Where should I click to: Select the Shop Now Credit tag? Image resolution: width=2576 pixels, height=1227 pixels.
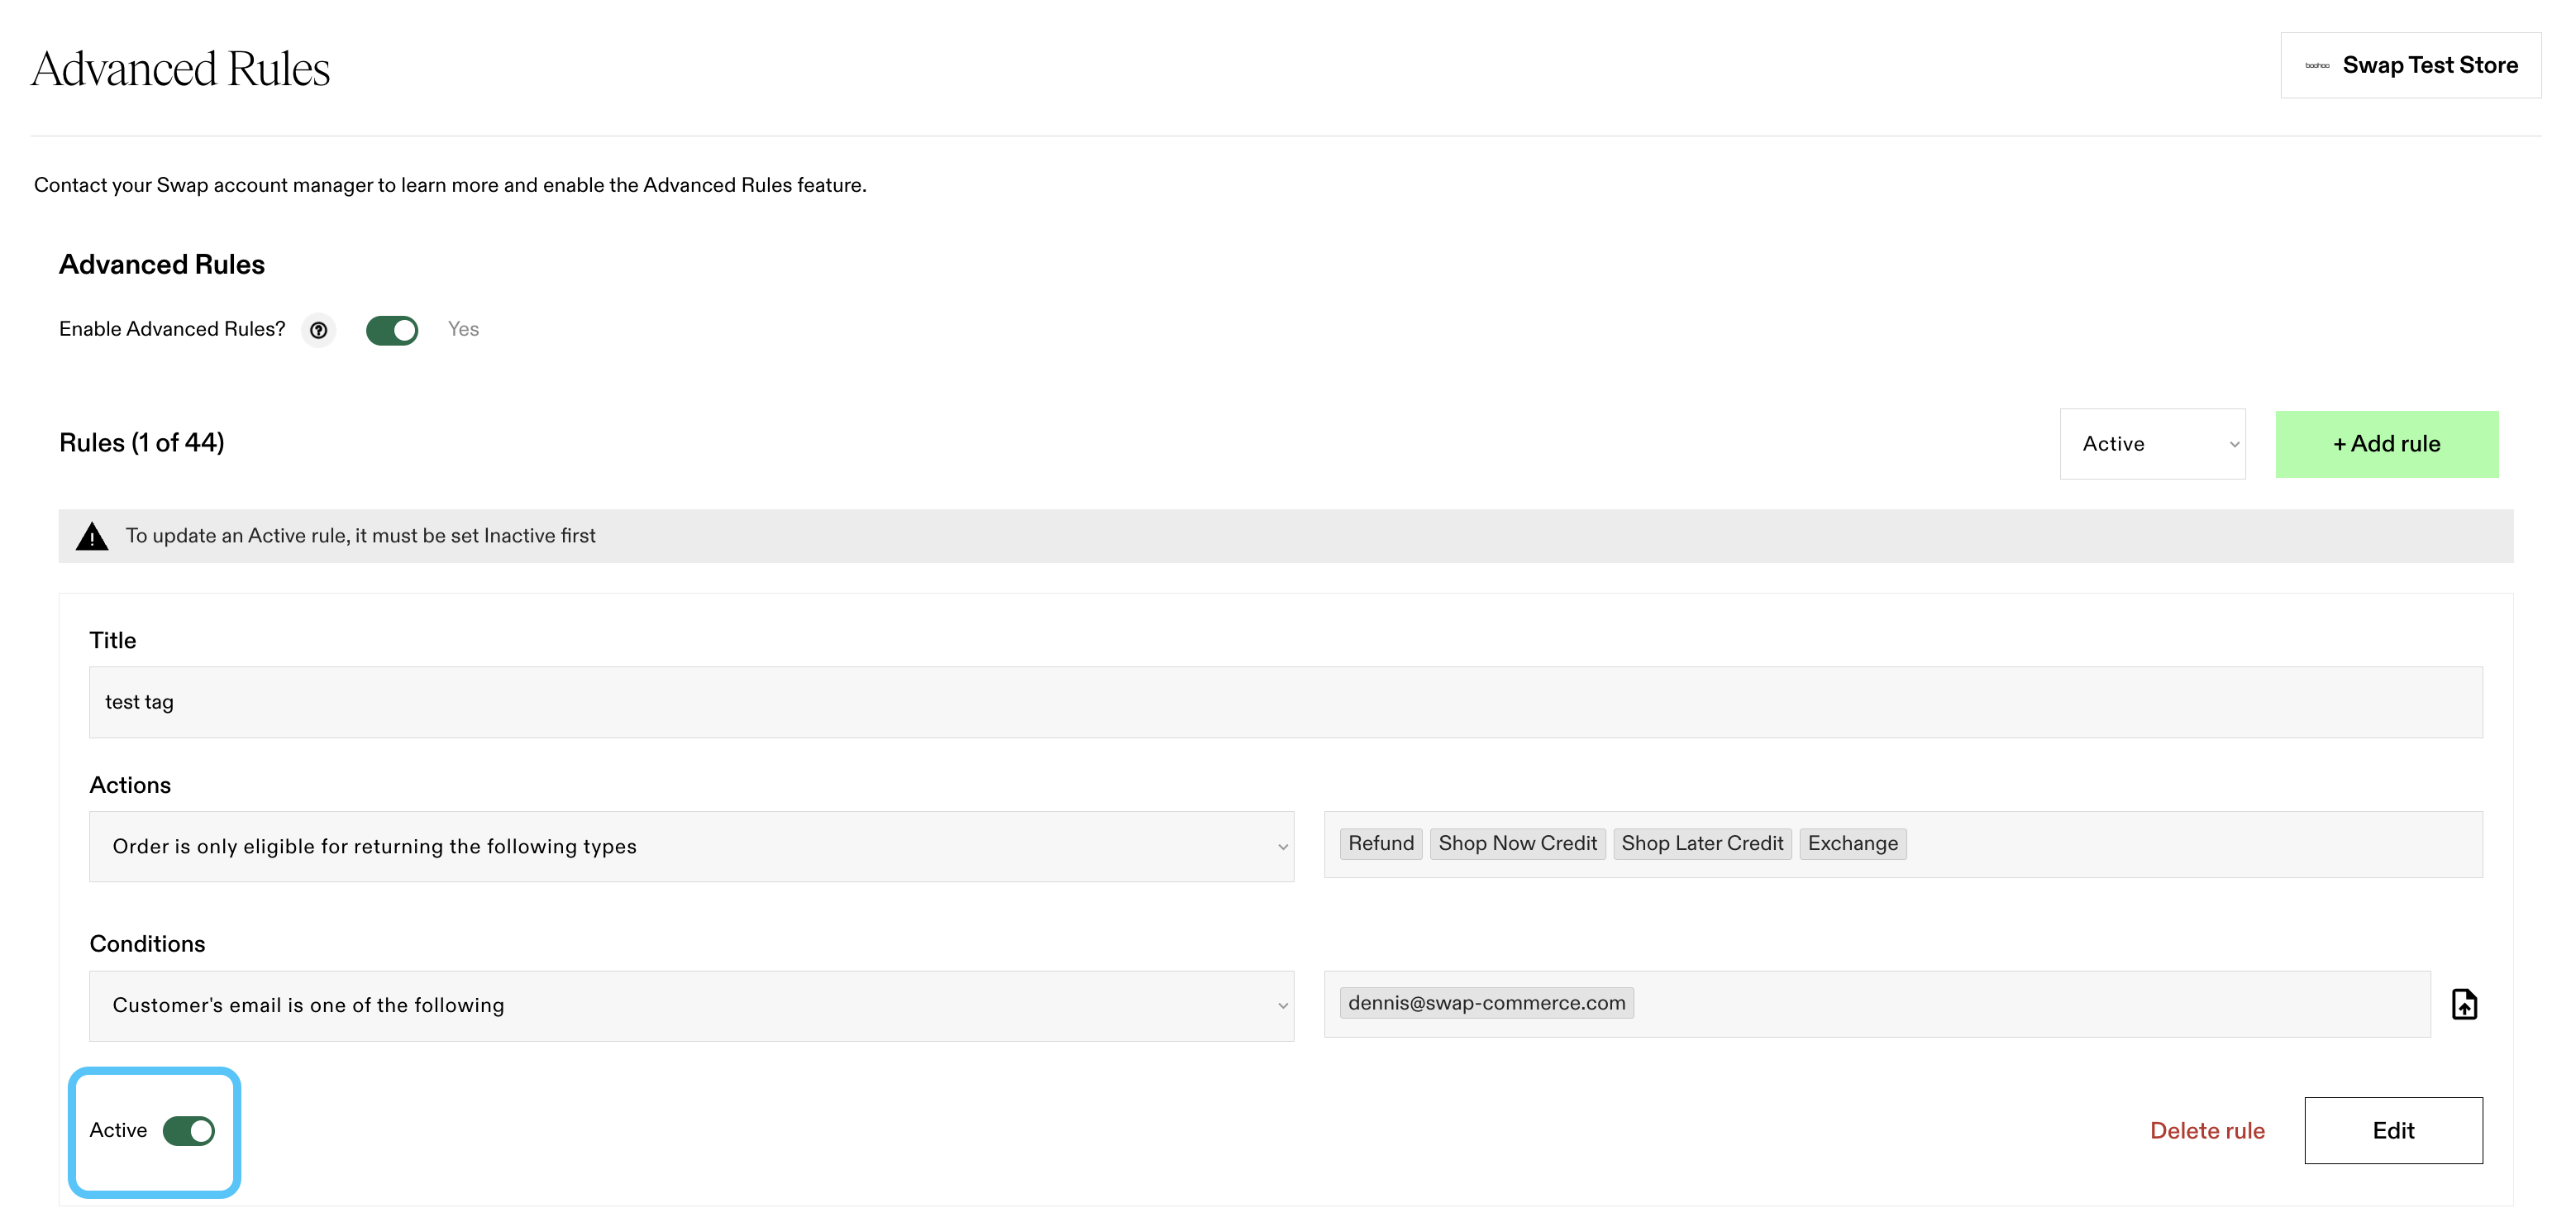tap(1517, 844)
